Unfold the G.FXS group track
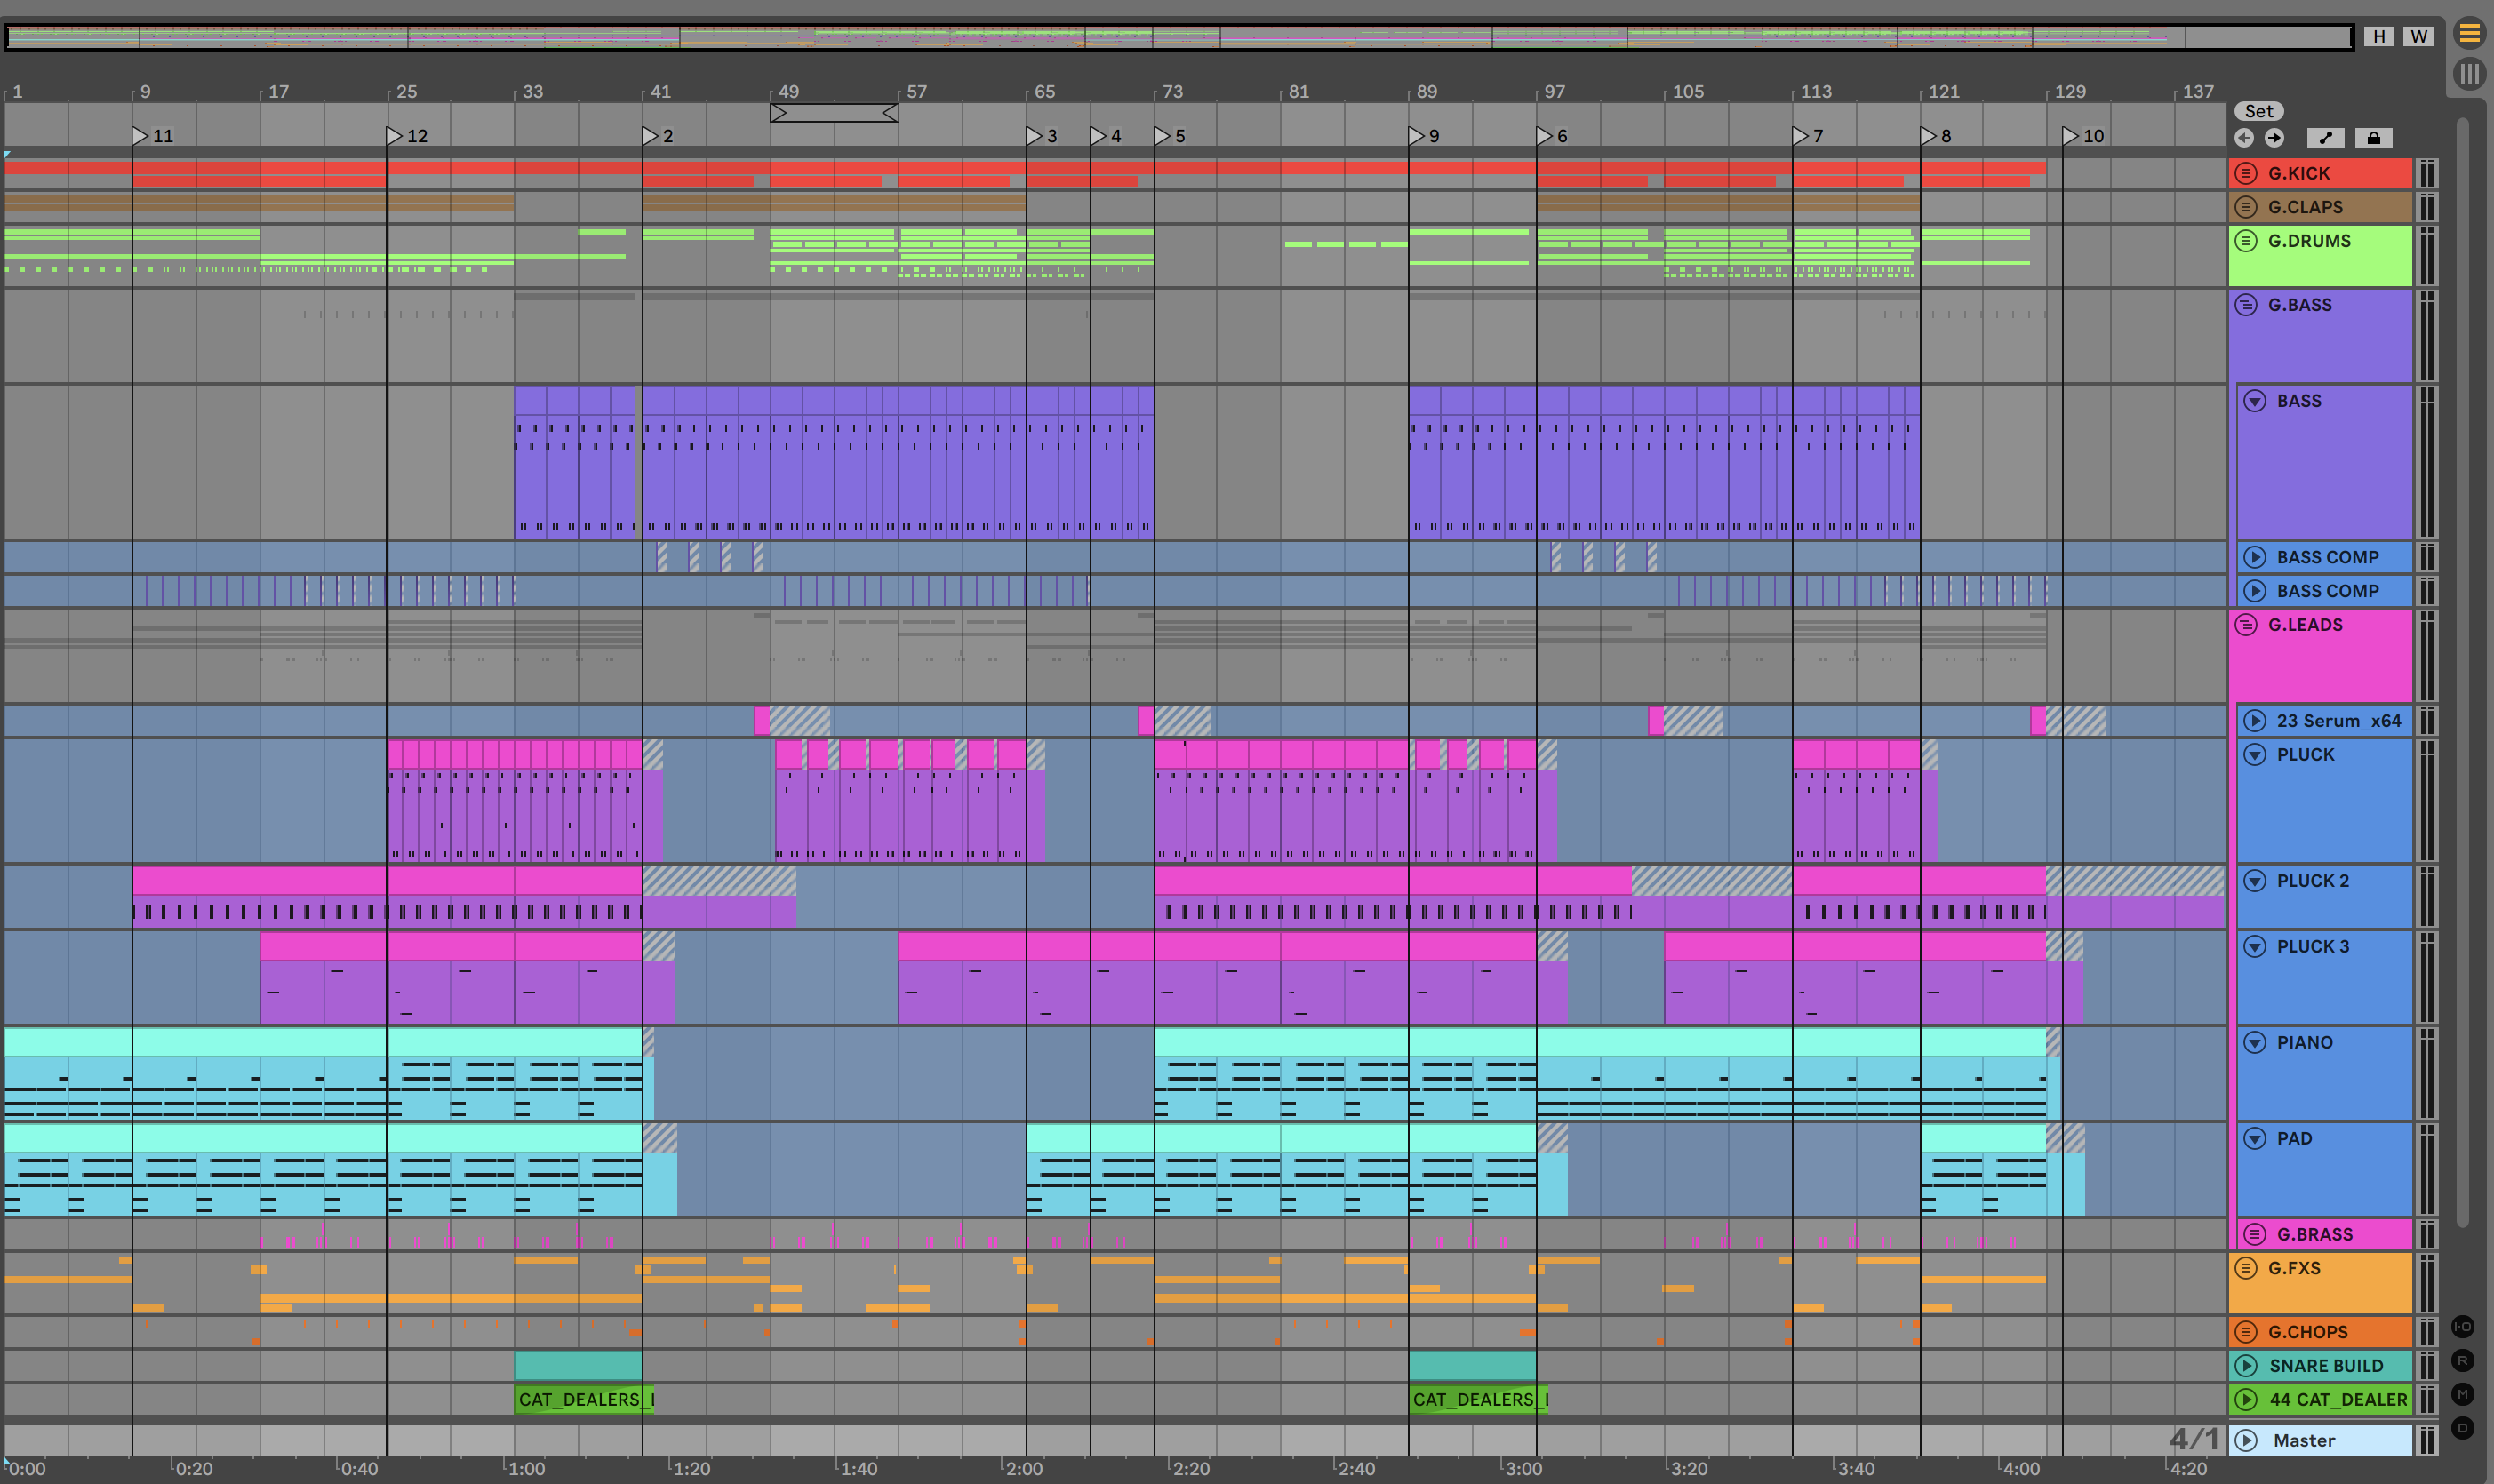 [x=2246, y=1268]
